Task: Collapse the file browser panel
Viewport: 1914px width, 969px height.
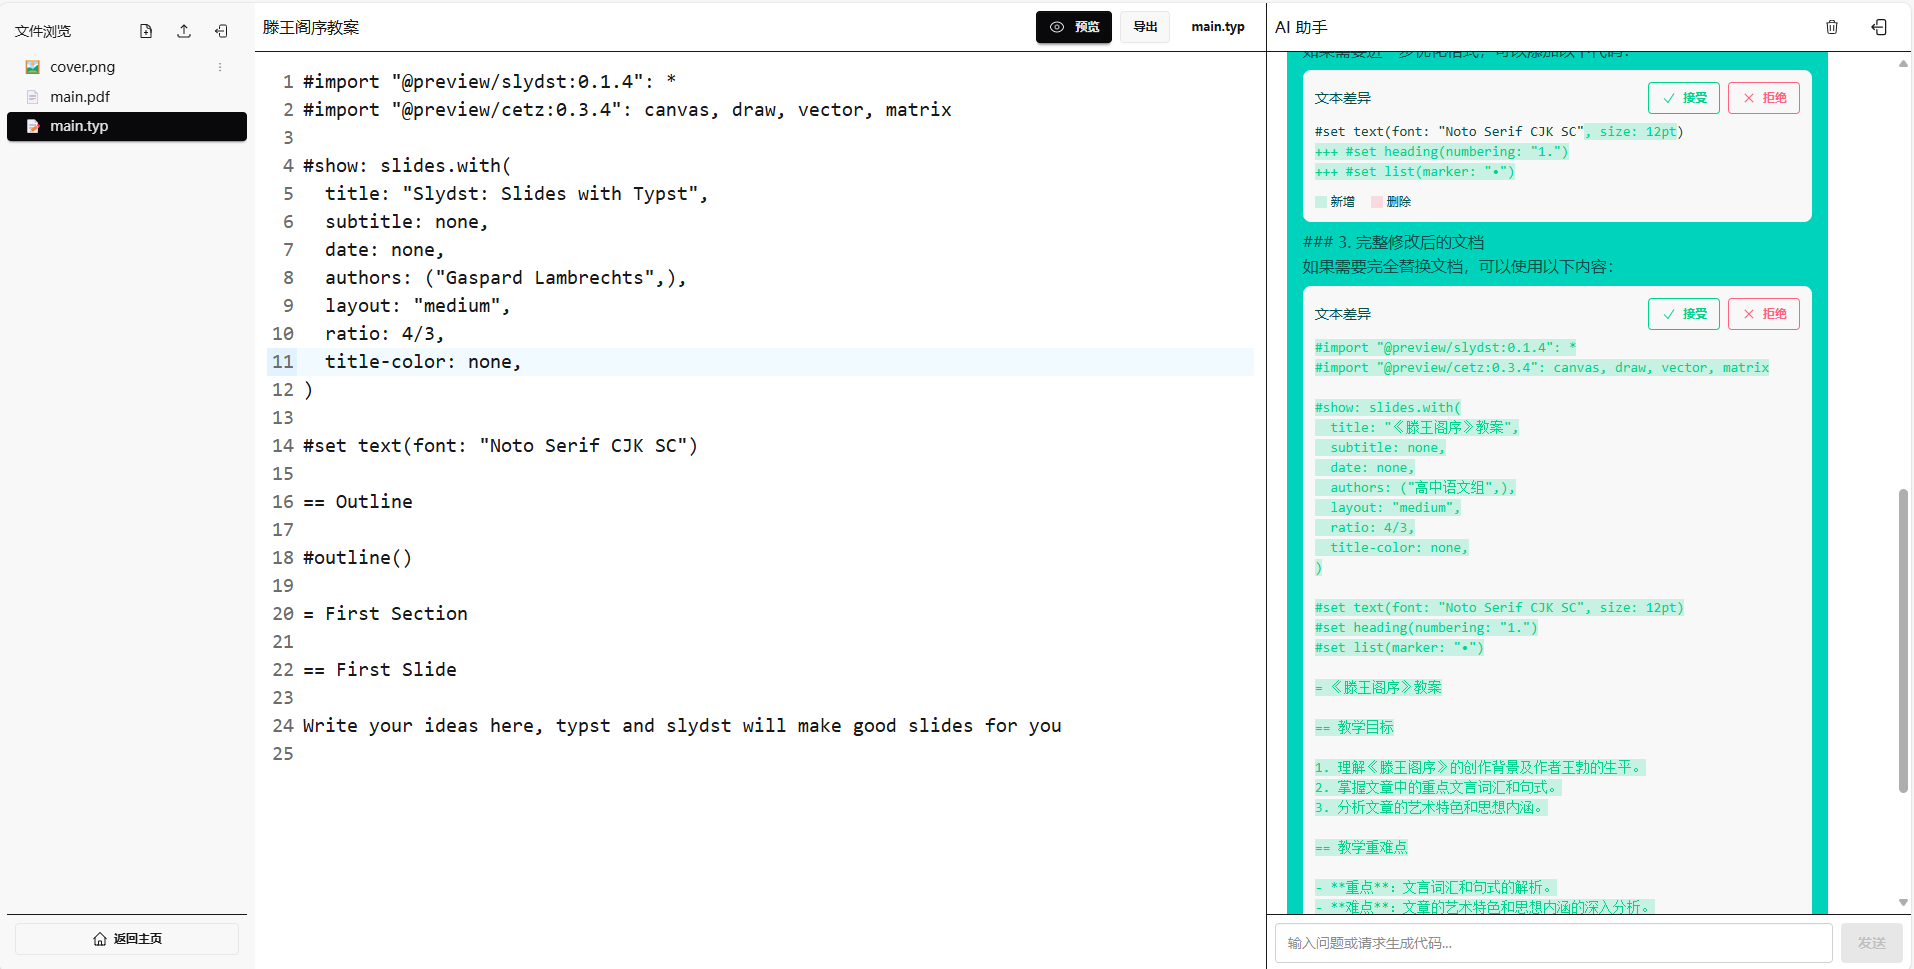Action: 221,31
